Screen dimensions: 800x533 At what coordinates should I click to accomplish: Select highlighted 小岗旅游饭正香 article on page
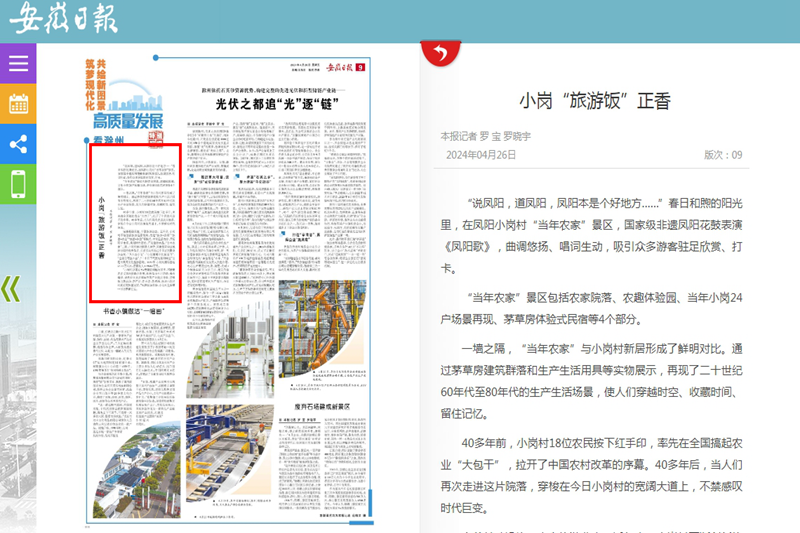pyautogui.click(x=135, y=223)
